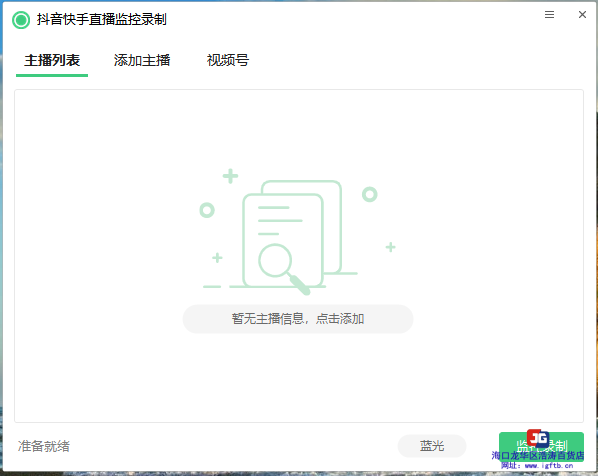Open the hamburger menu icon
This screenshot has width=598, height=476.
[x=549, y=14]
